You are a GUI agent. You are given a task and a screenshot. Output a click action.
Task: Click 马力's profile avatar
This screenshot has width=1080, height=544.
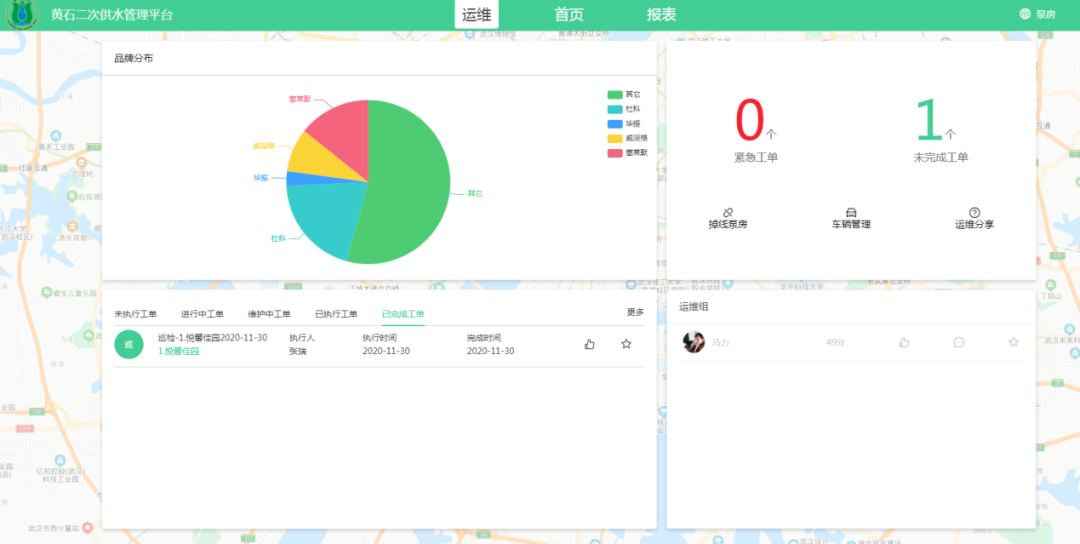click(x=693, y=342)
